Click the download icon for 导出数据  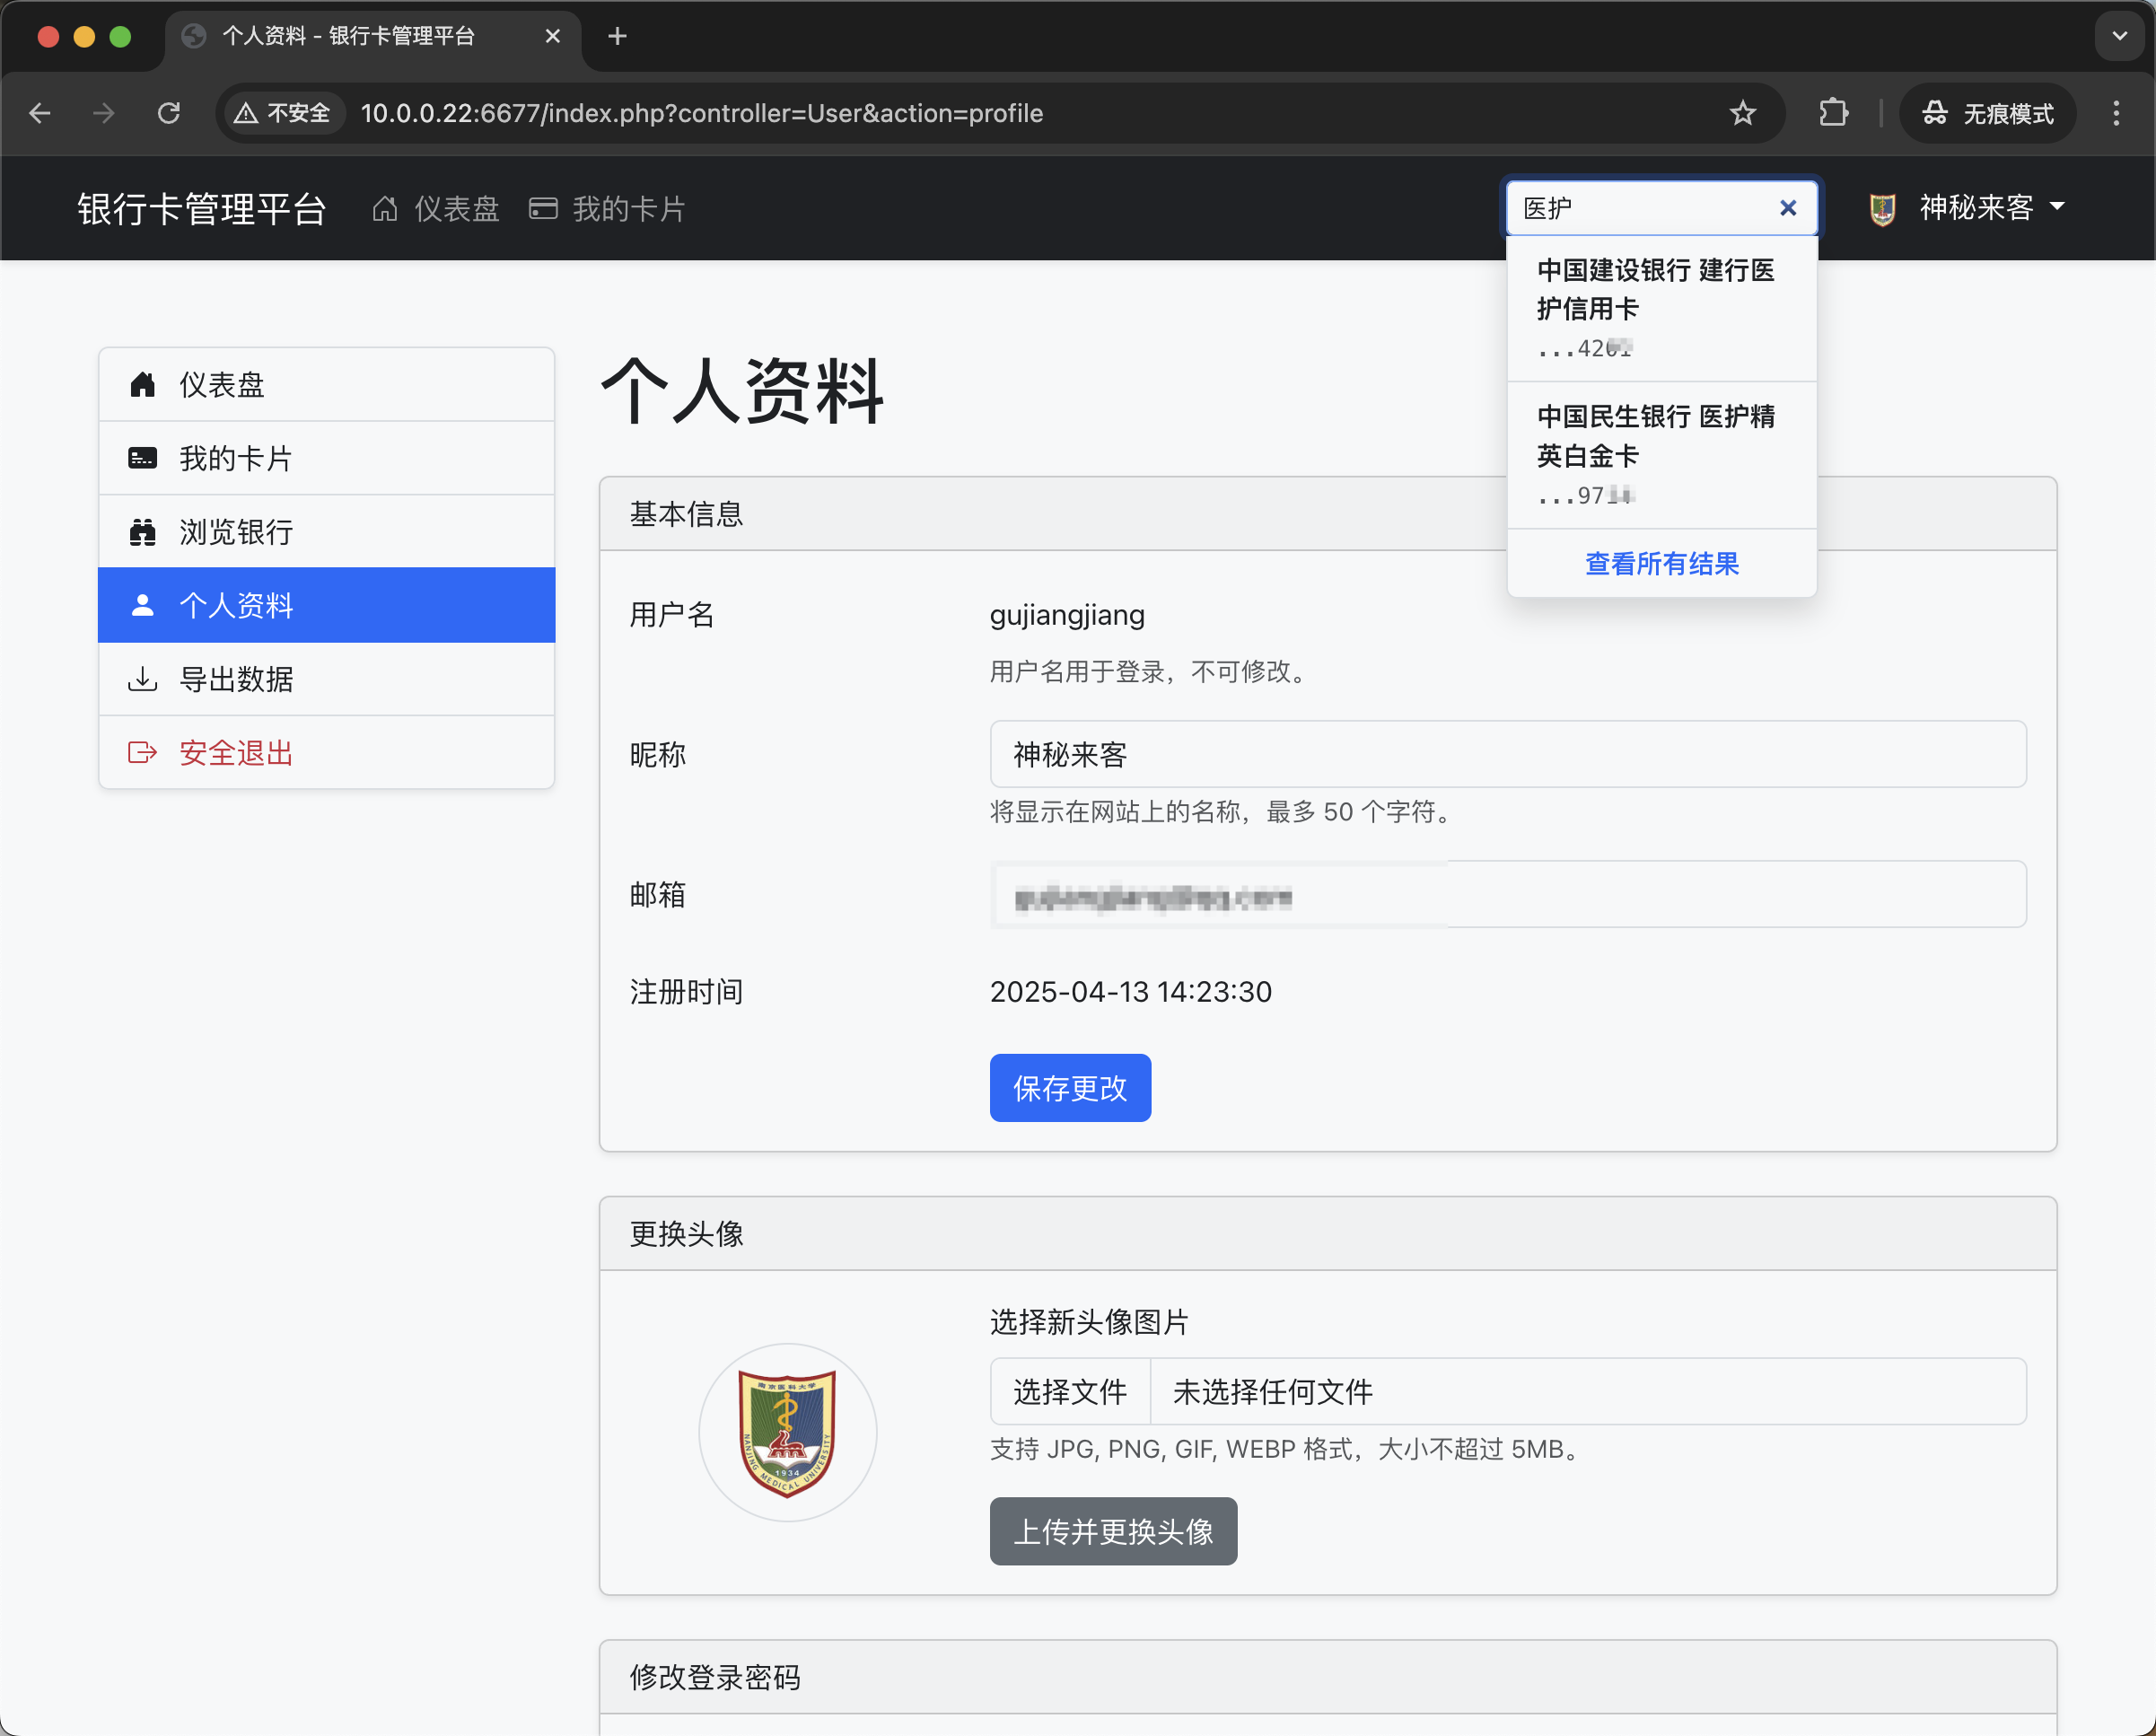[143, 679]
